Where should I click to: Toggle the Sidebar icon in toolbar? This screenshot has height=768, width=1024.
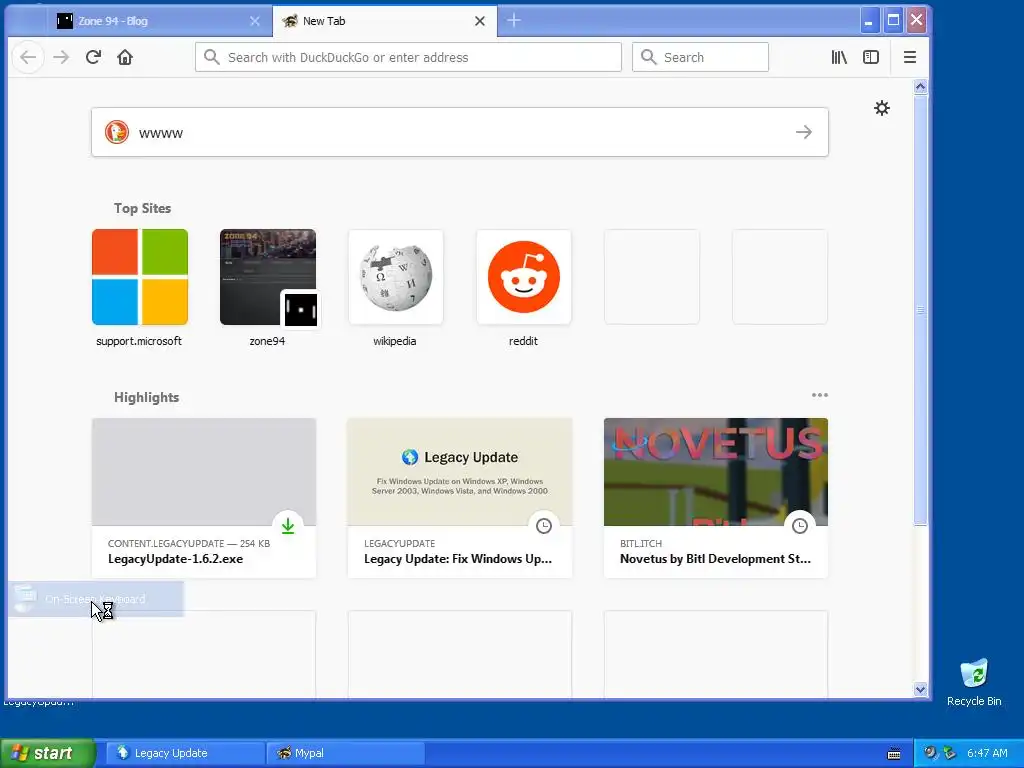871,57
